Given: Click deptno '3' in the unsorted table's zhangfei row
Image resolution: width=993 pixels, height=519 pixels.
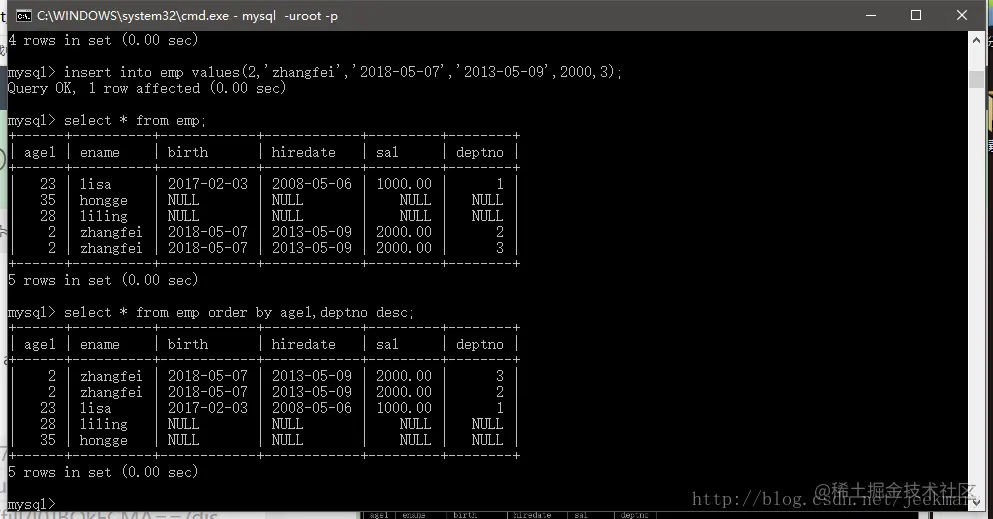Looking at the screenshot, I should (x=500, y=248).
